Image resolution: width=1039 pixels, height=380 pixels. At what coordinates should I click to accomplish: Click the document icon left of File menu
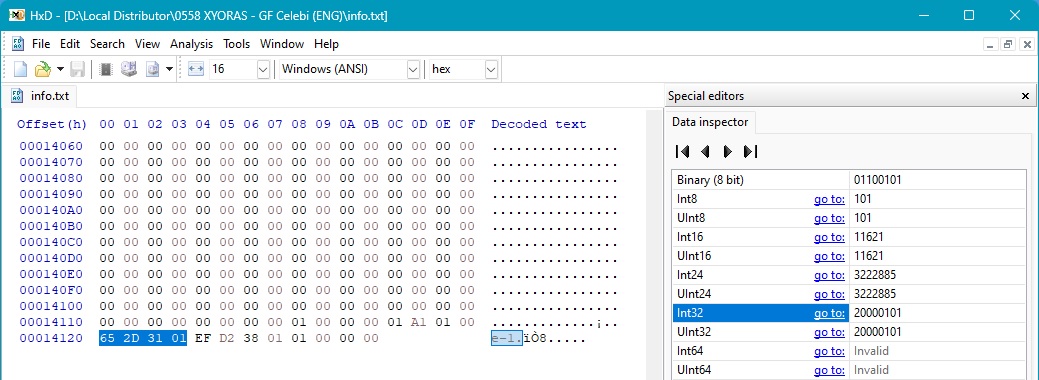pos(19,44)
